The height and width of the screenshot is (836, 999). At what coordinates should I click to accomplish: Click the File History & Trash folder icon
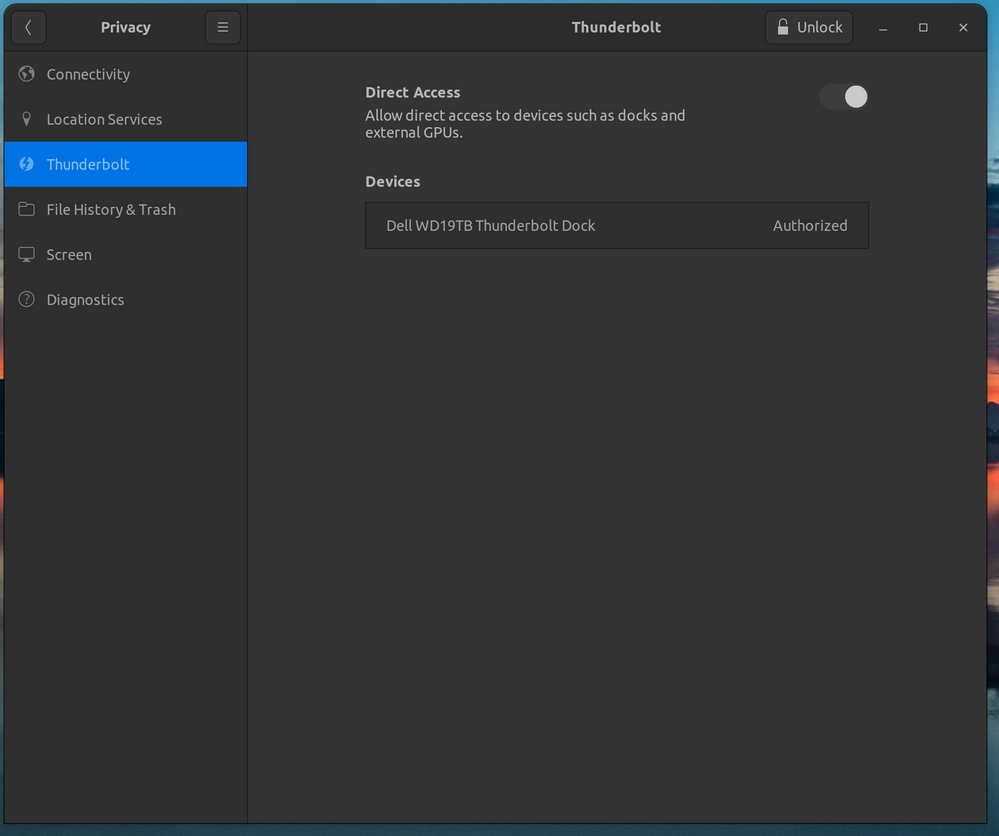(x=26, y=209)
